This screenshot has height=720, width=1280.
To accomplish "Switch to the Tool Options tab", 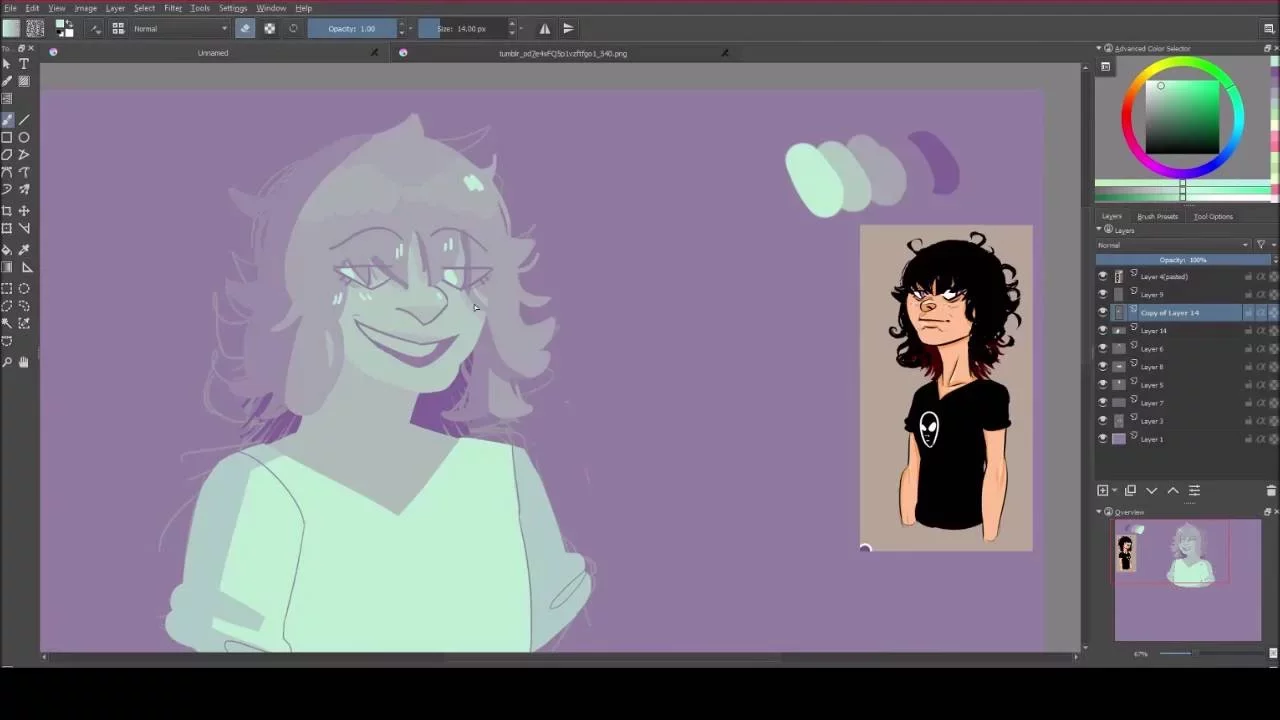I will coord(1213,216).
